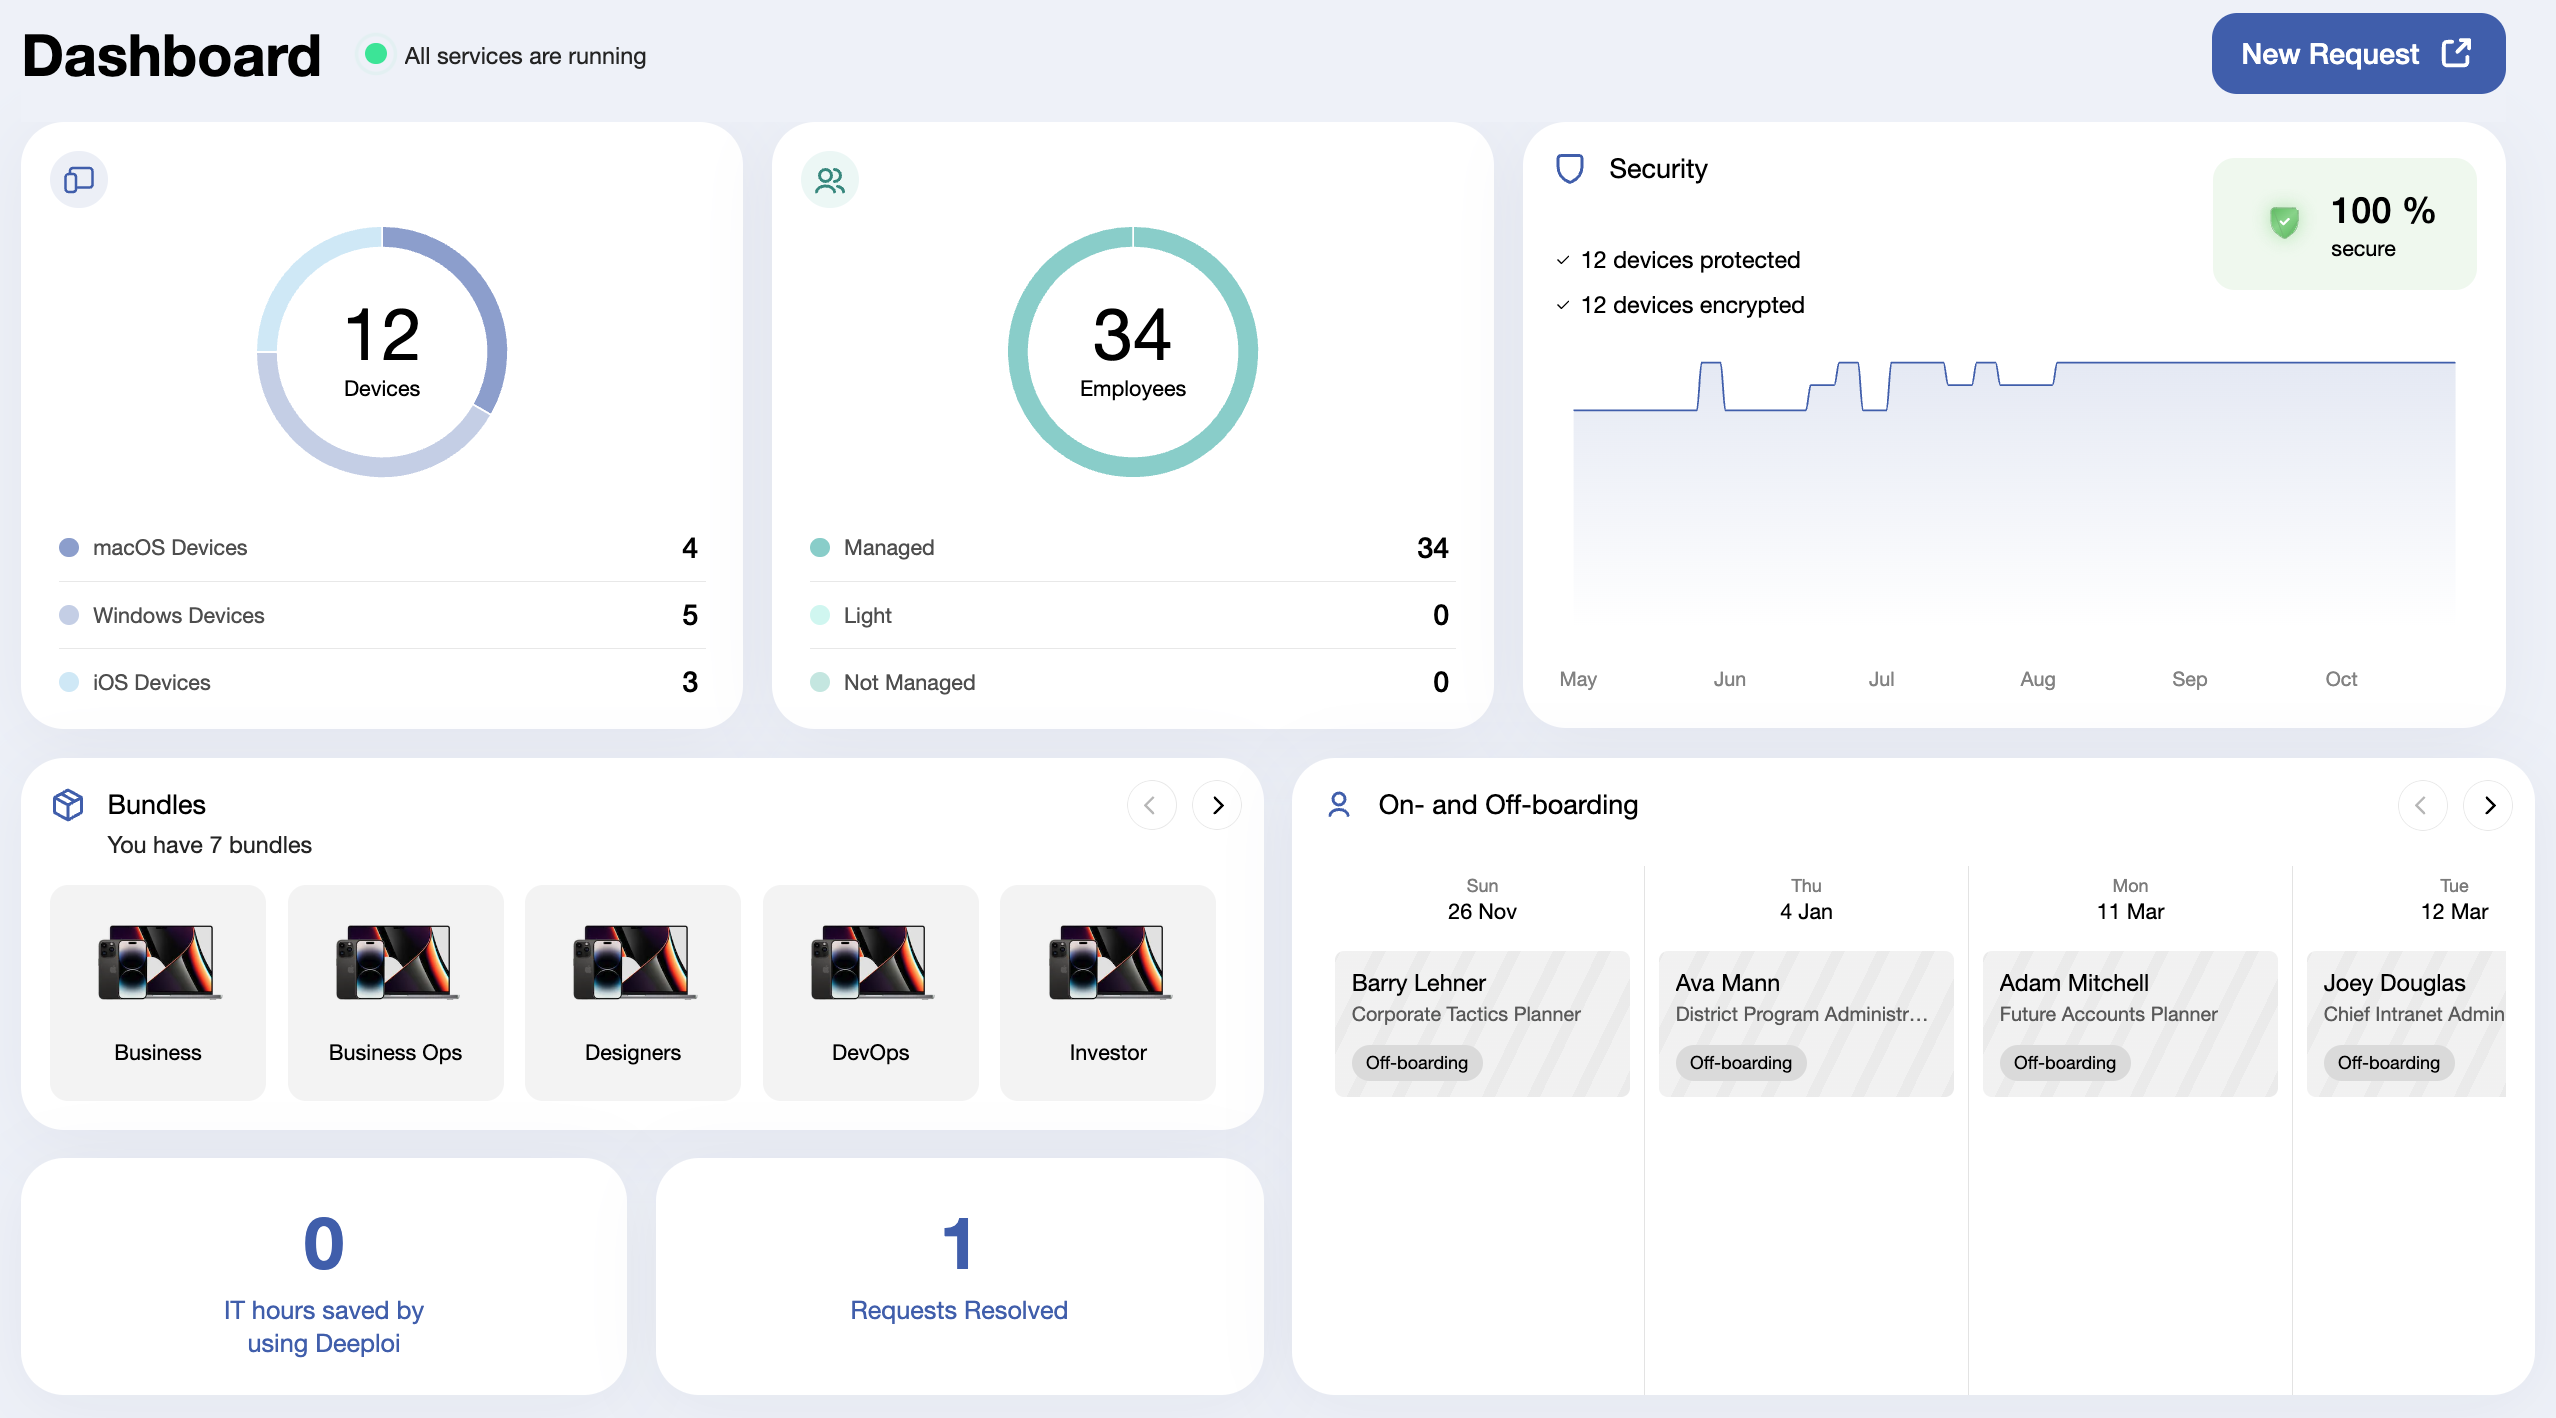The height and width of the screenshot is (1418, 2556).
Task: Click the employees card icon
Action: pos(830,180)
